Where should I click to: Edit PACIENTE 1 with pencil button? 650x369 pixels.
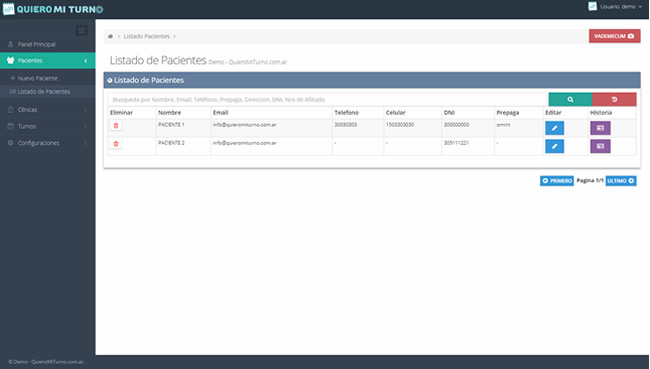point(554,128)
